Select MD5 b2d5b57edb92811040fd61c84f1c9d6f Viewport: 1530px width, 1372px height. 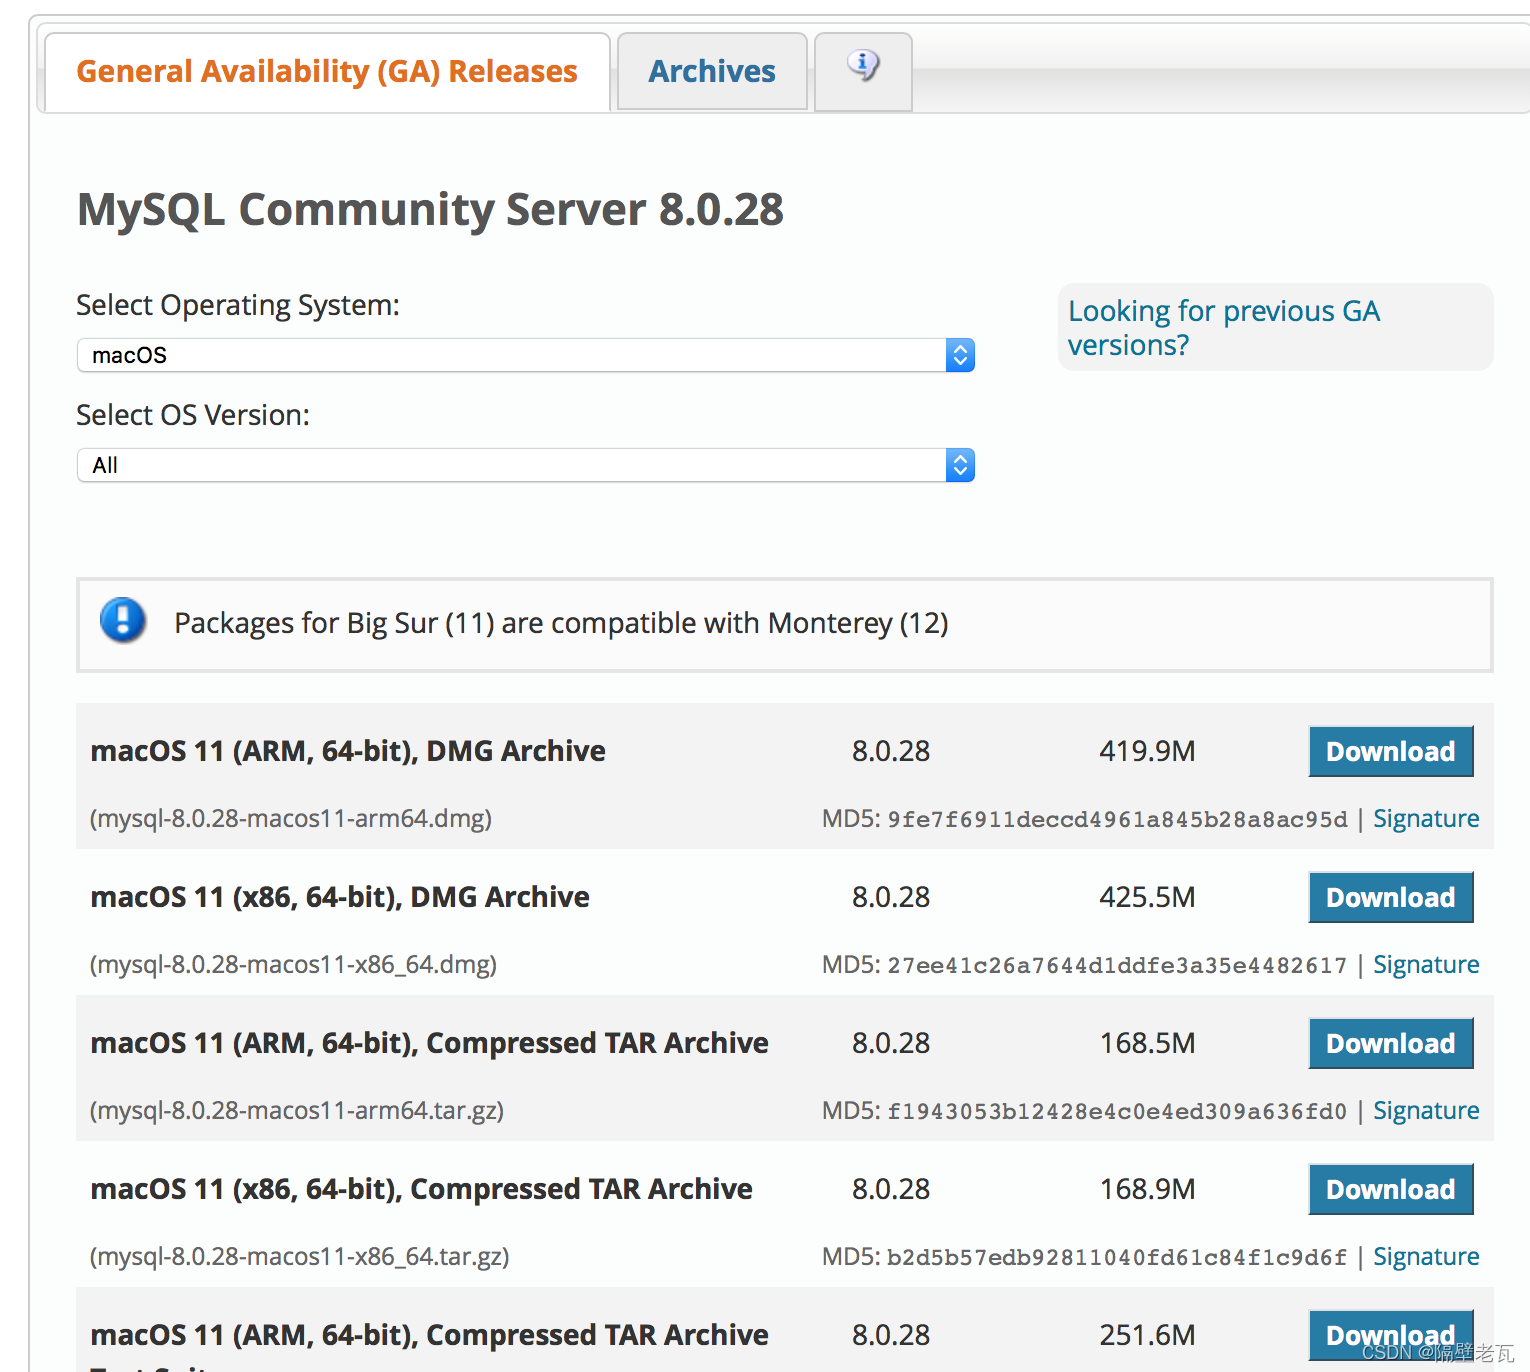click(1117, 1257)
